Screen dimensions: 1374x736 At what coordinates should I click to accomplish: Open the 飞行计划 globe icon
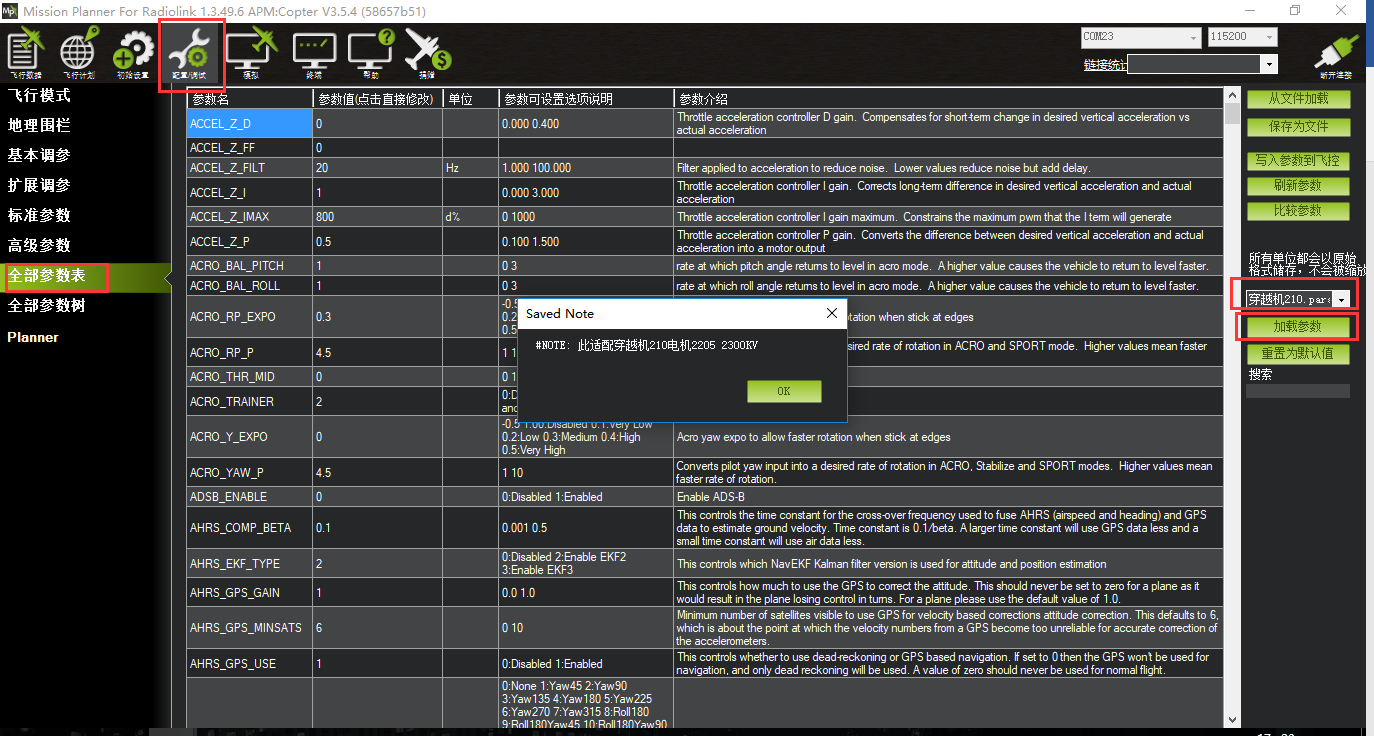tap(79, 52)
